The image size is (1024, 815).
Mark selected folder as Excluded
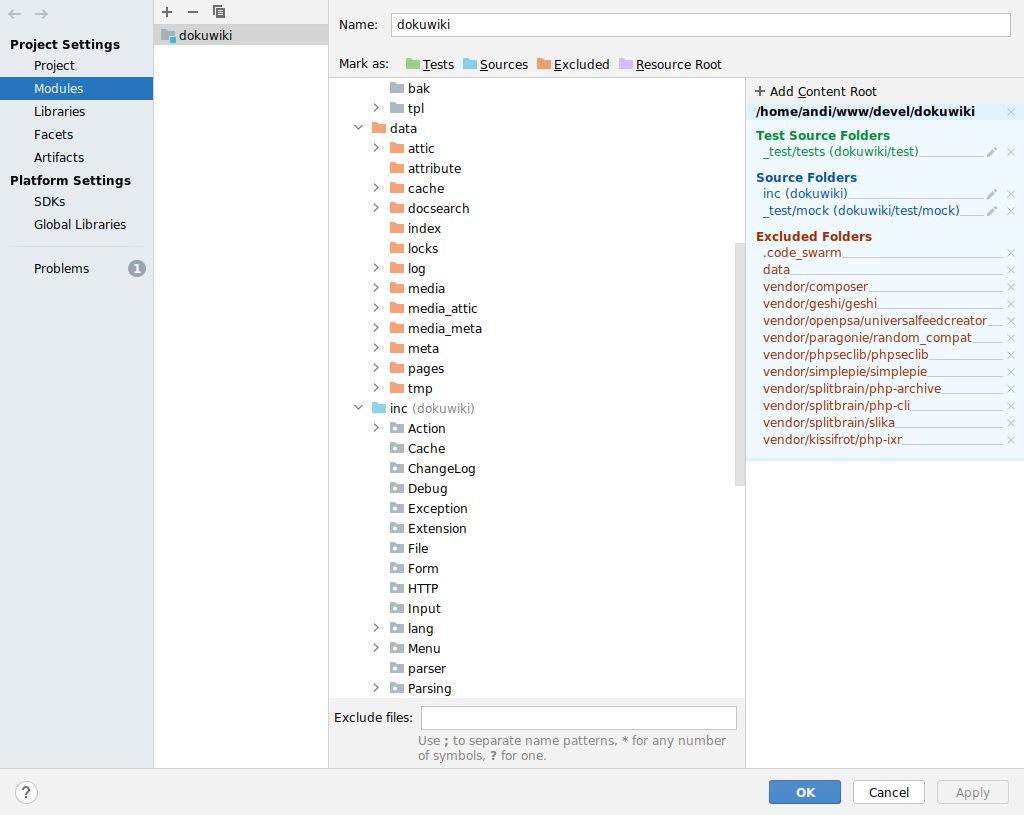(x=573, y=64)
